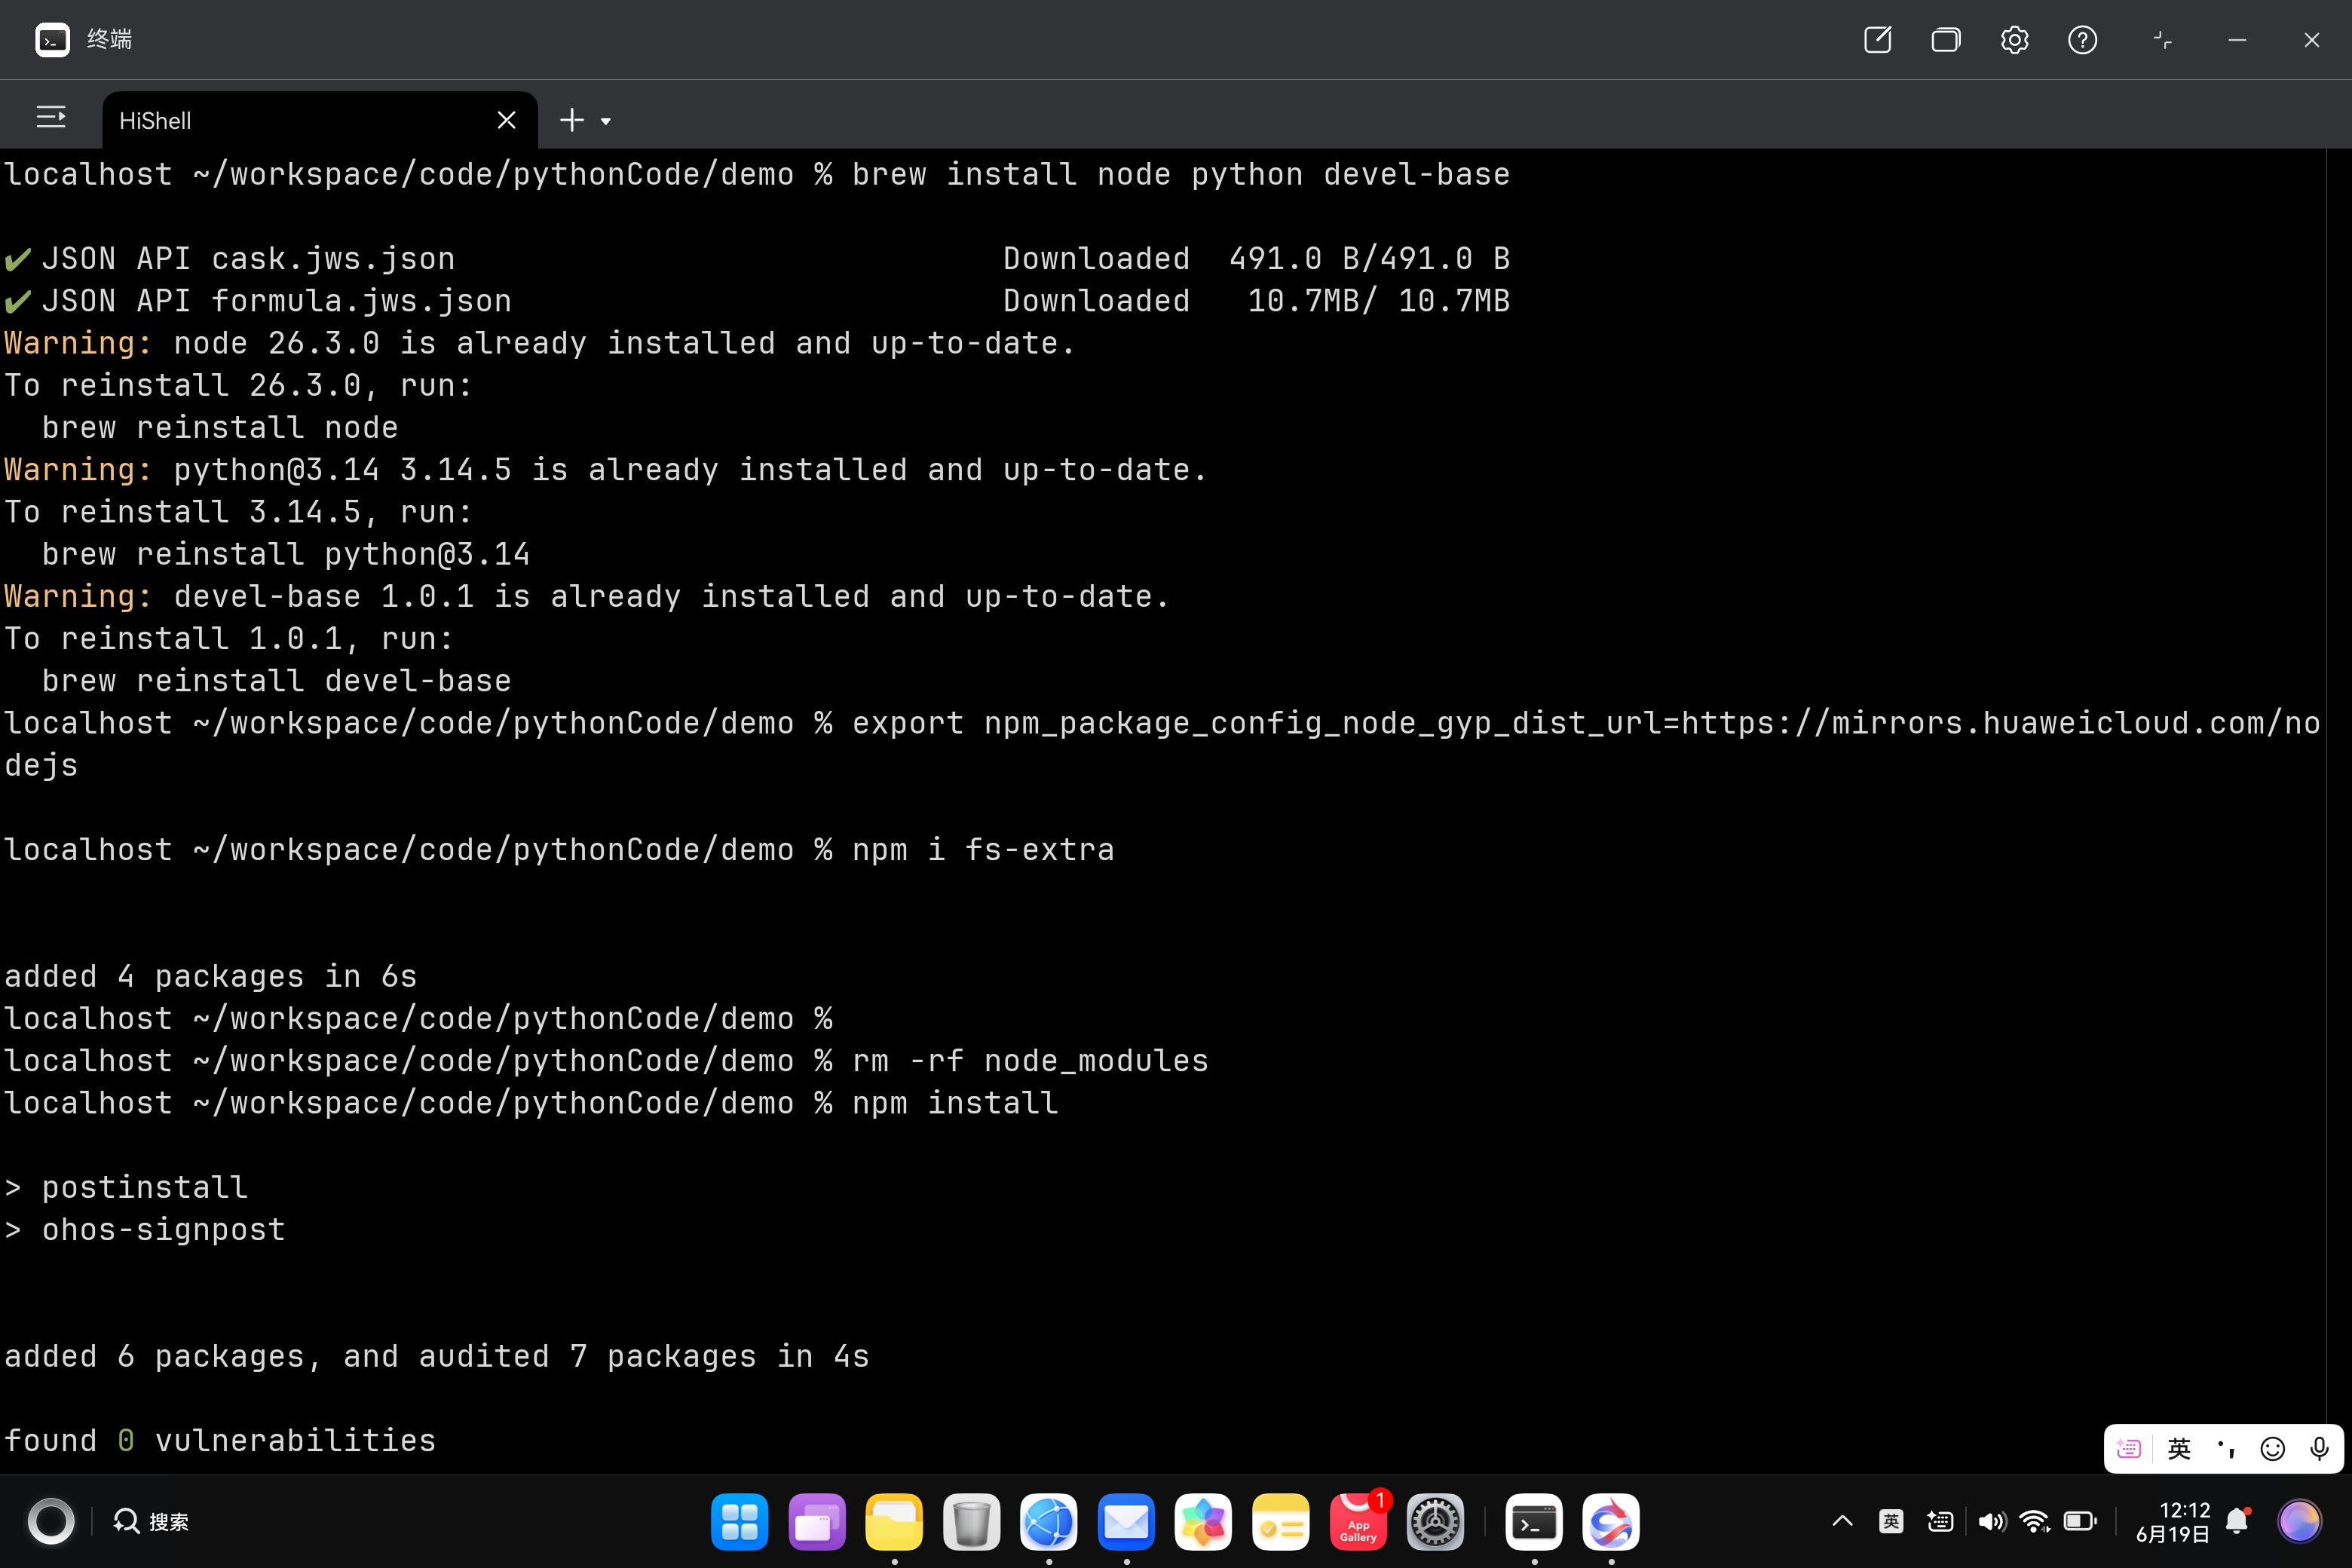Image resolution: width=2352 pixels, height=1568 pixels.
Task: Click 'added 6 packages, and audited 7 packages' line
Action: pyautogui.click(x=437, y=1357)
